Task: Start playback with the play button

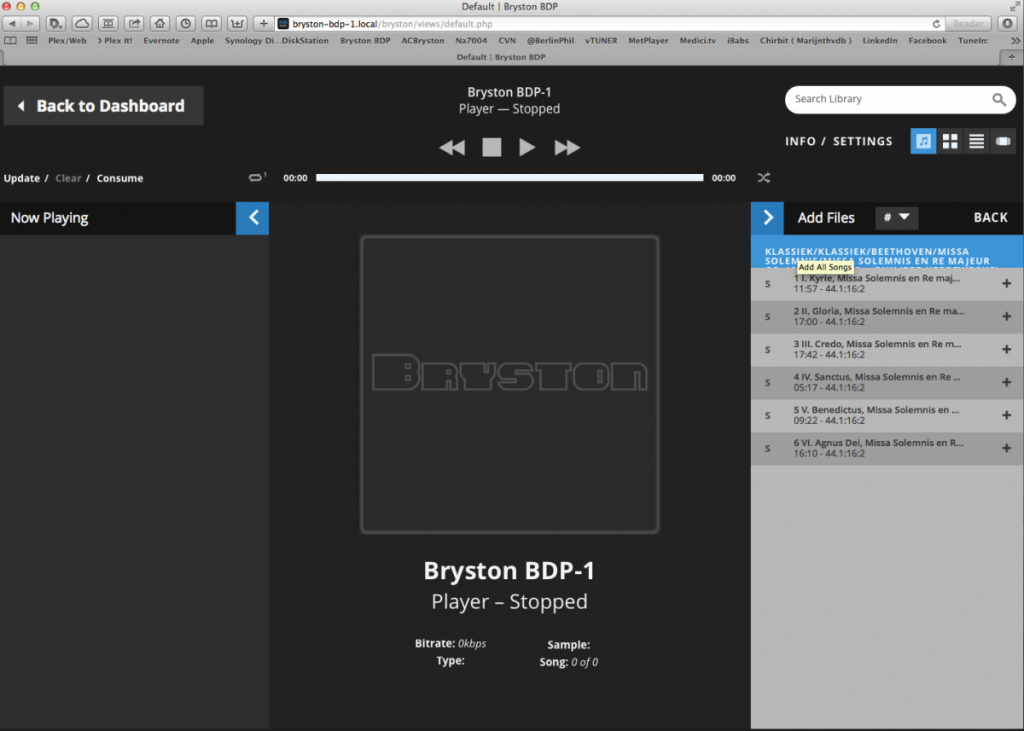Action: [527, 148]
